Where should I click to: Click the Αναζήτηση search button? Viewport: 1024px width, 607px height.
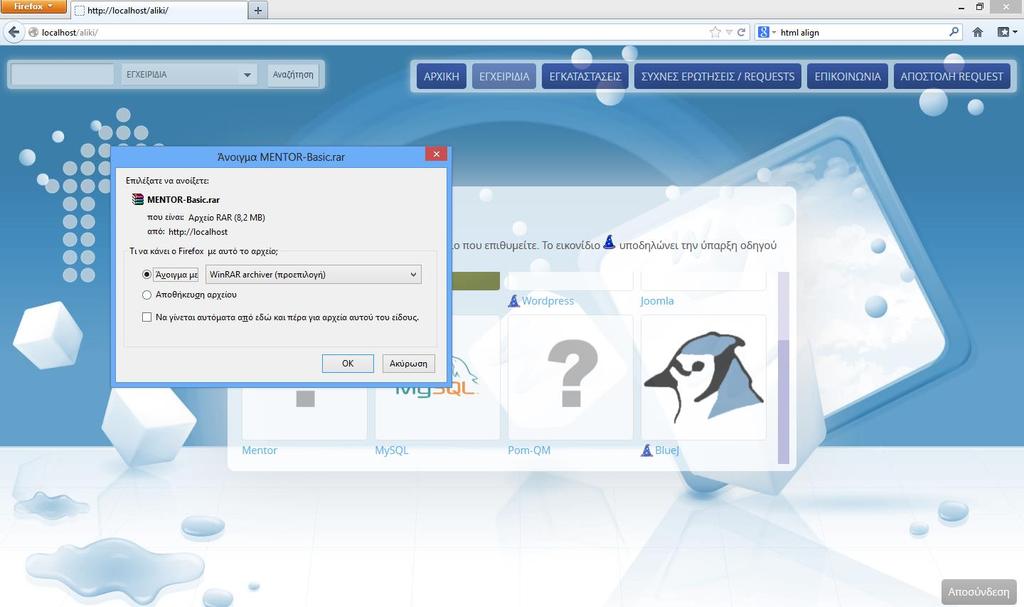pos(293,74)
